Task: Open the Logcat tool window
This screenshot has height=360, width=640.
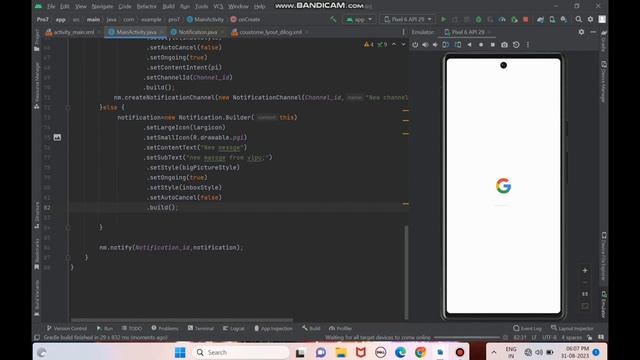Action: pyautogui.click(x=233, y=328)
